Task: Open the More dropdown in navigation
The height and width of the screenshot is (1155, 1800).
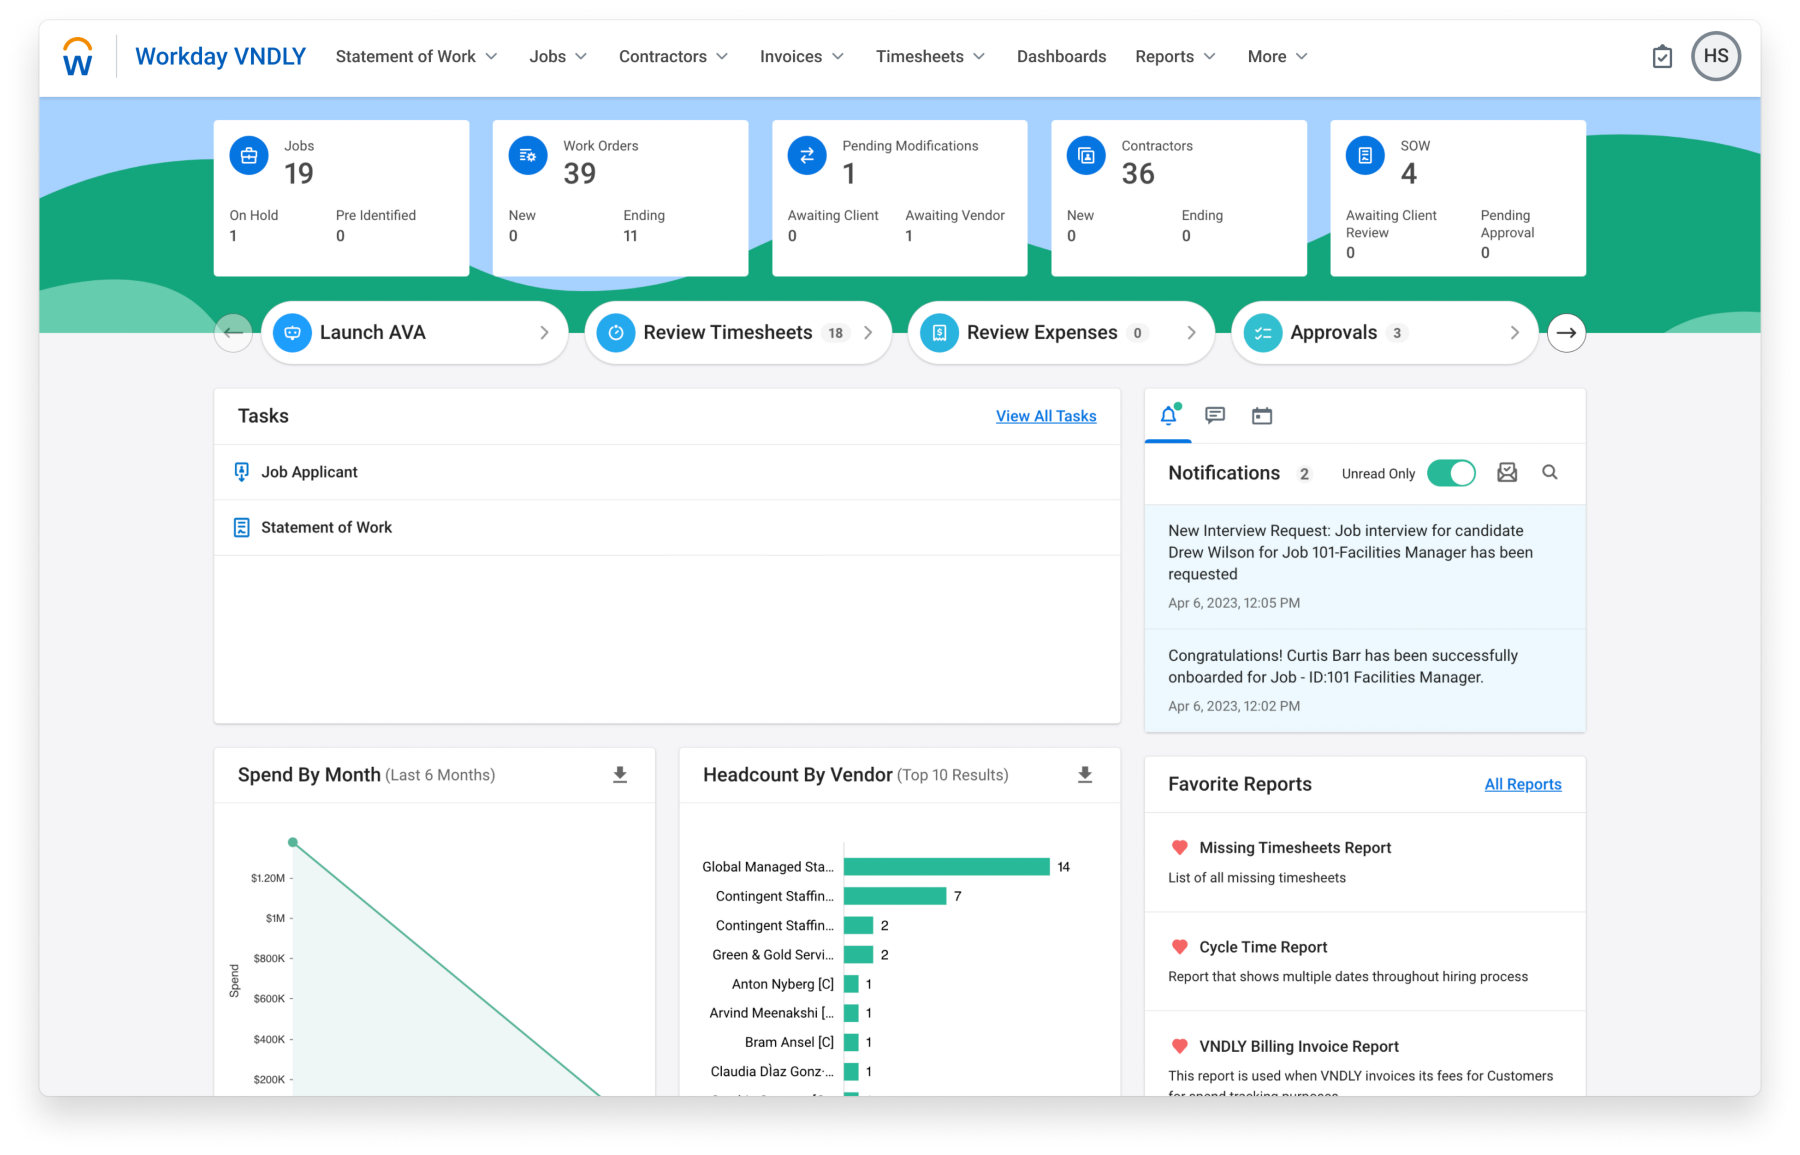Action: point(1277,57)
